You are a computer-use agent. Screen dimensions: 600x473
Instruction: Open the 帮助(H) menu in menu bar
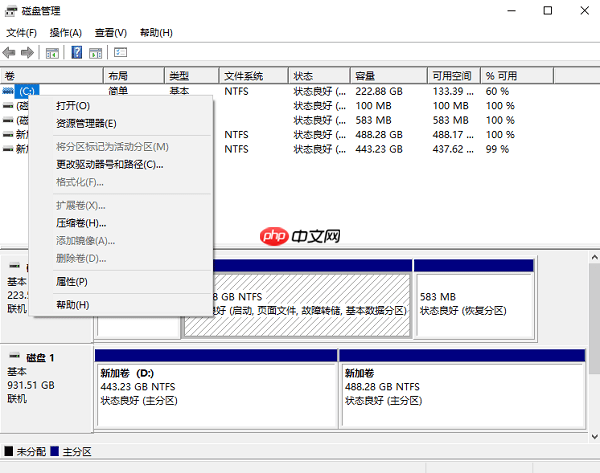coord(156,33)
